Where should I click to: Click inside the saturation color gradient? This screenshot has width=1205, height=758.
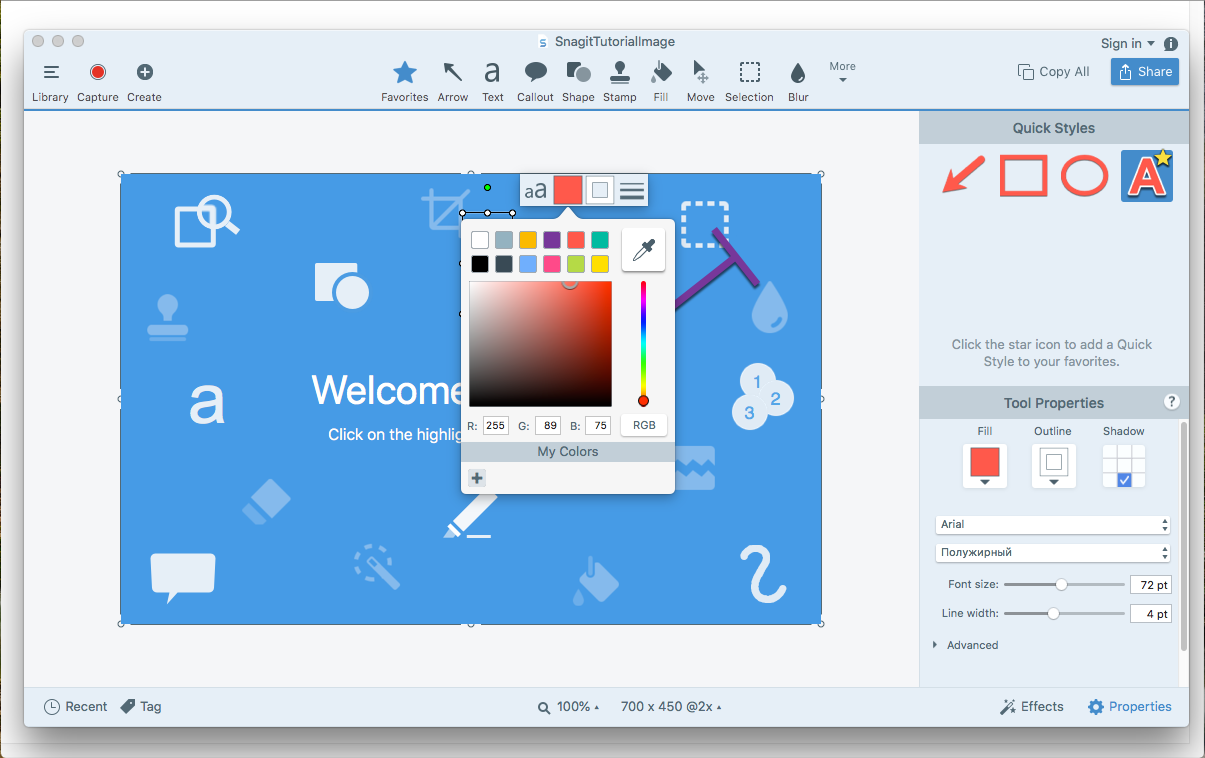540,344
